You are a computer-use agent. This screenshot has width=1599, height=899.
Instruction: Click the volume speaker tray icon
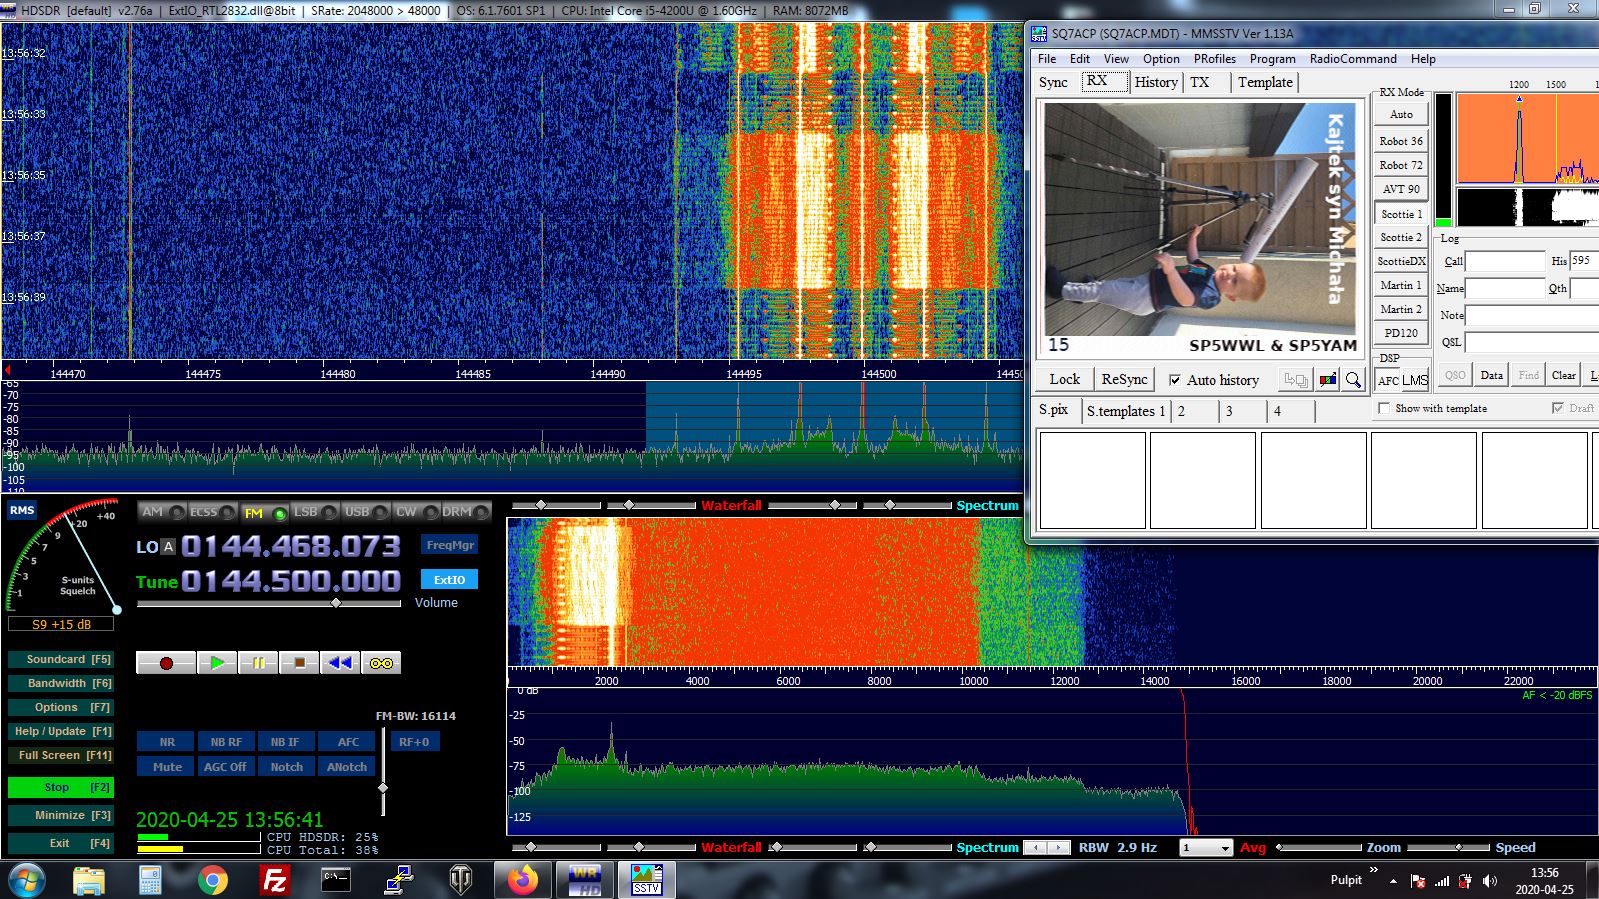pyautogui.click(x=1490, y=881)
